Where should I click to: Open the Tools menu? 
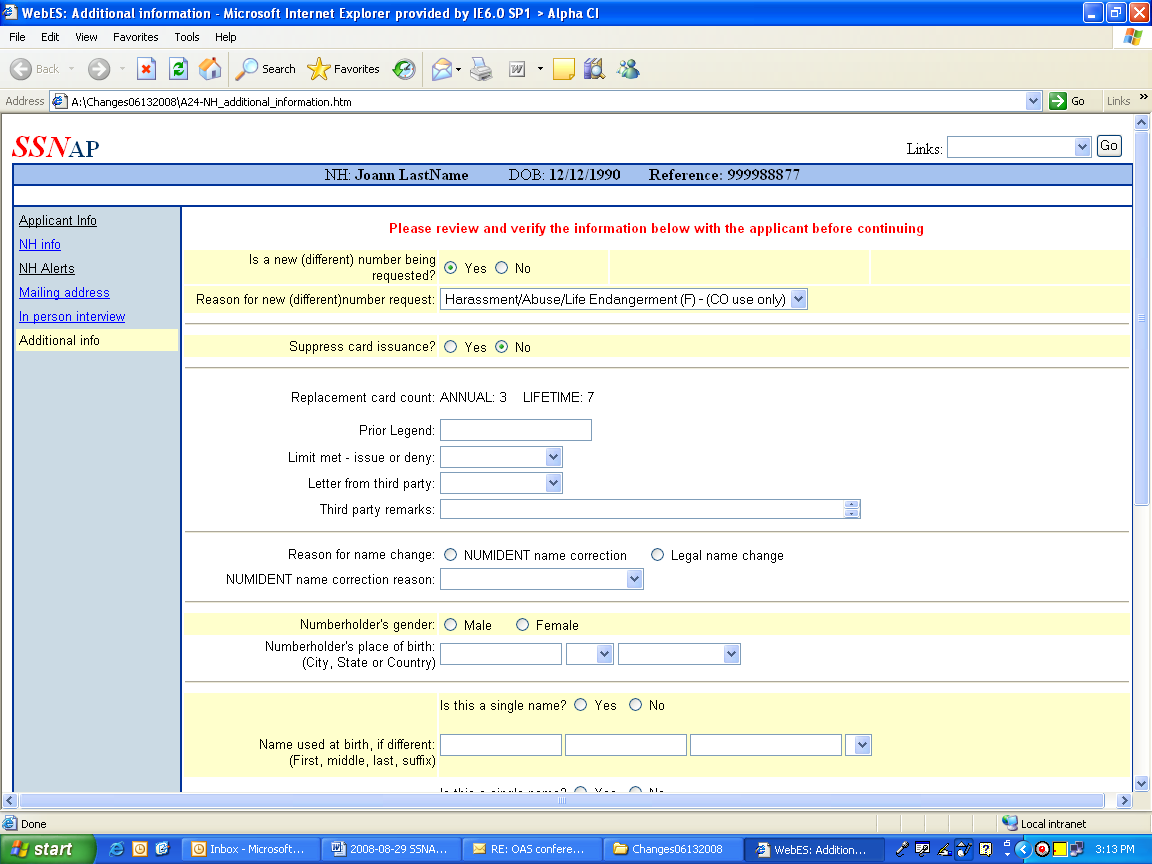tap(187, 37)
